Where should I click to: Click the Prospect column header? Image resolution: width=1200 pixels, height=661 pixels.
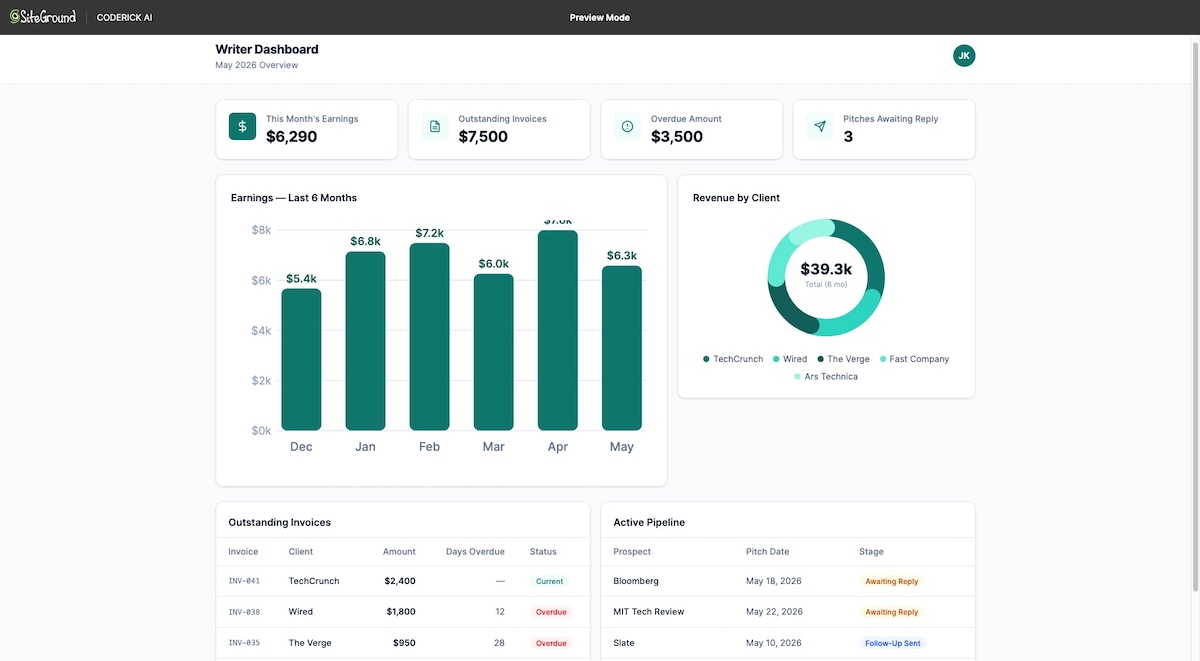(632, 552)
